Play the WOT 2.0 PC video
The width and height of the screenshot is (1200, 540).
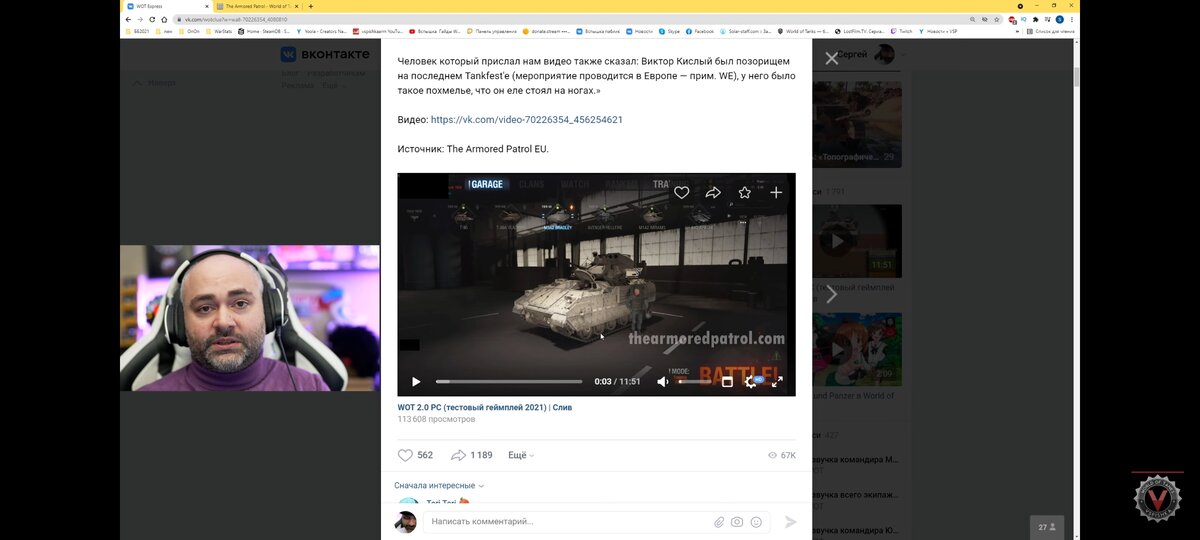pyautogui.click(x=416, y=382)
